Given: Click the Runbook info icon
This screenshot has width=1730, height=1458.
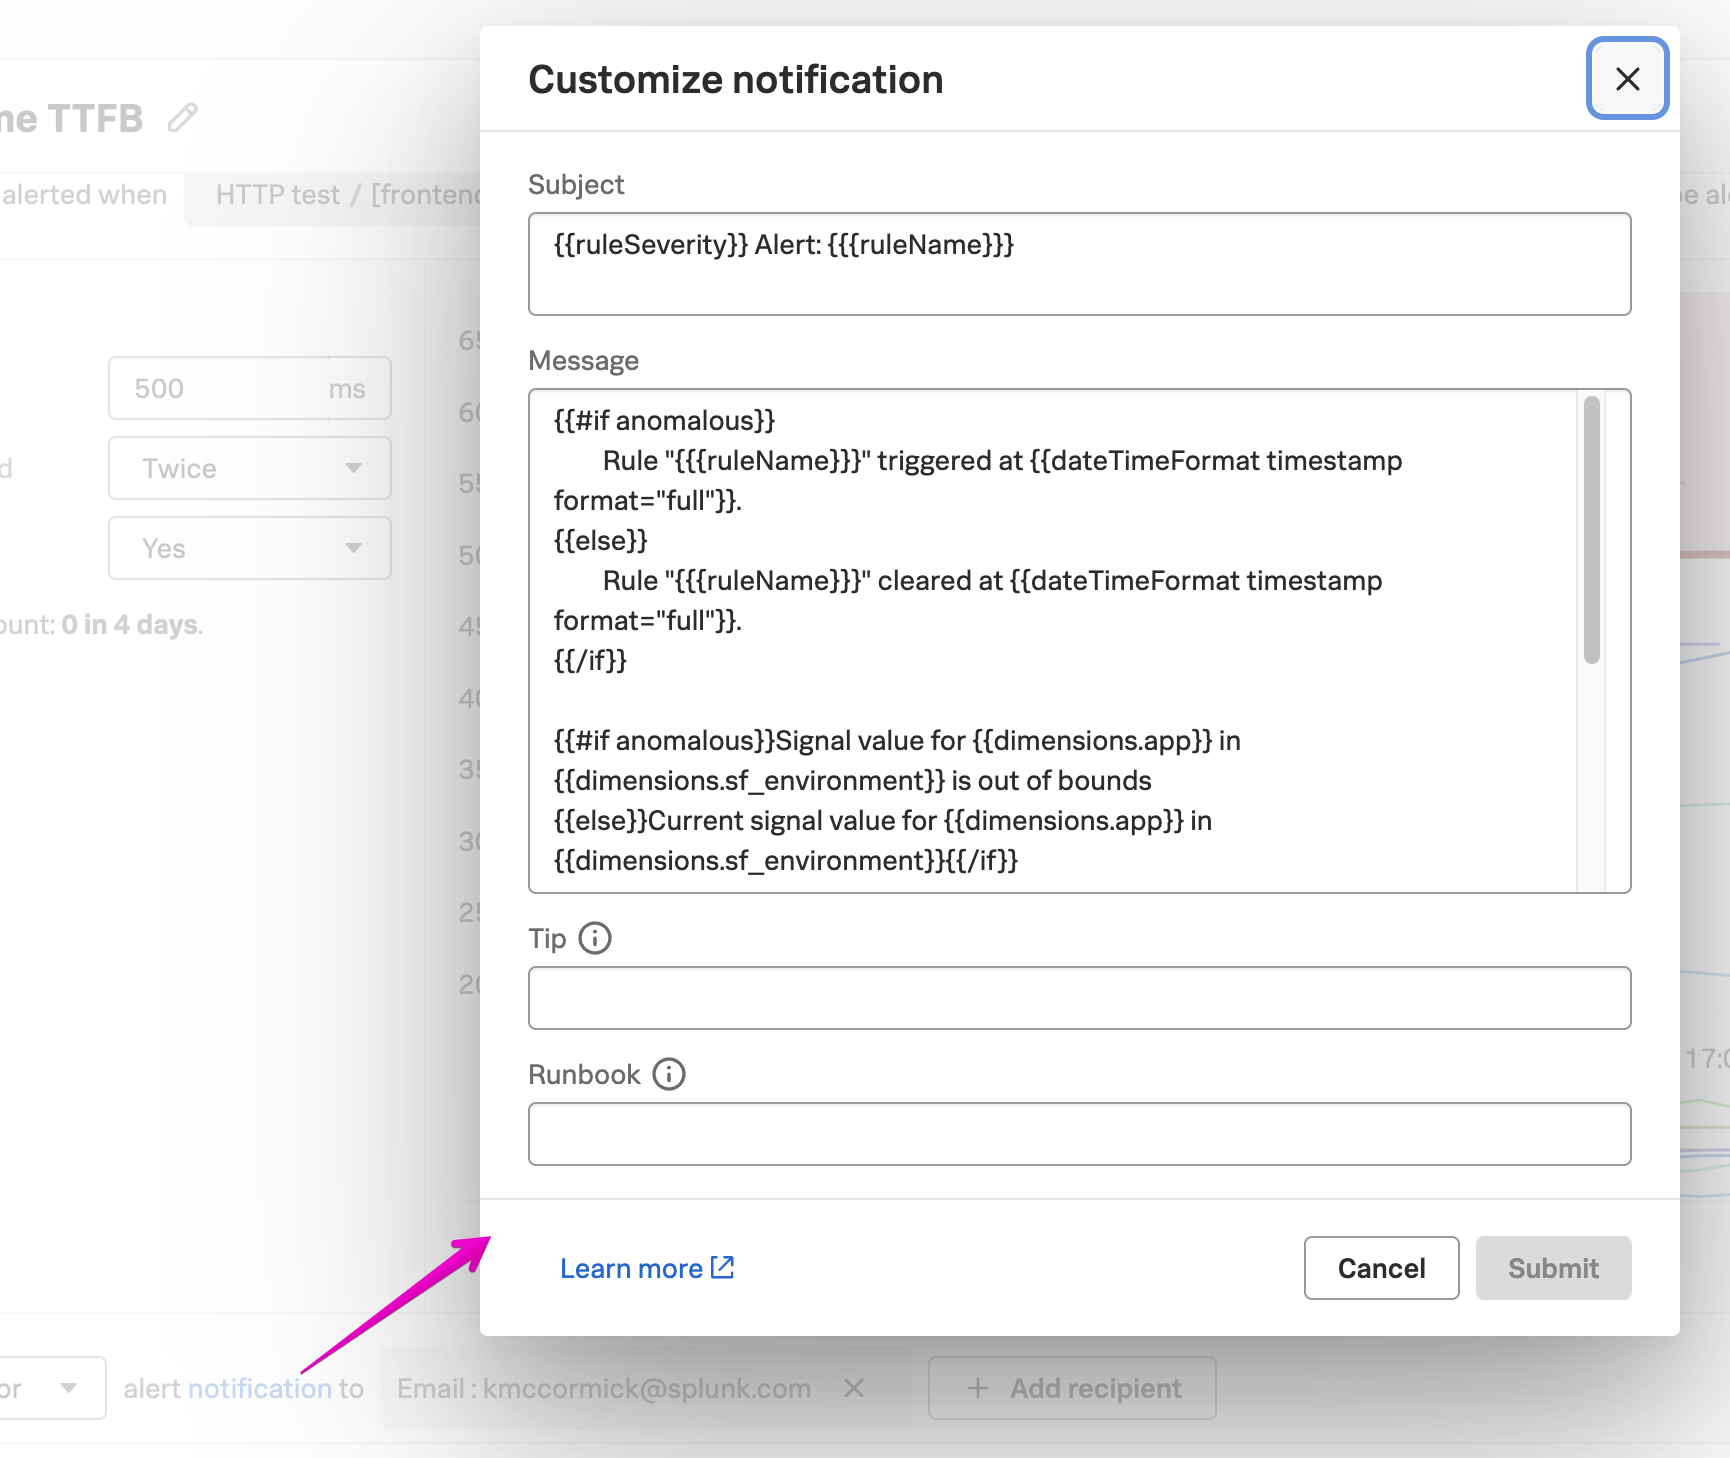Looking at the screenshot, I should [x=668, y=1074].
